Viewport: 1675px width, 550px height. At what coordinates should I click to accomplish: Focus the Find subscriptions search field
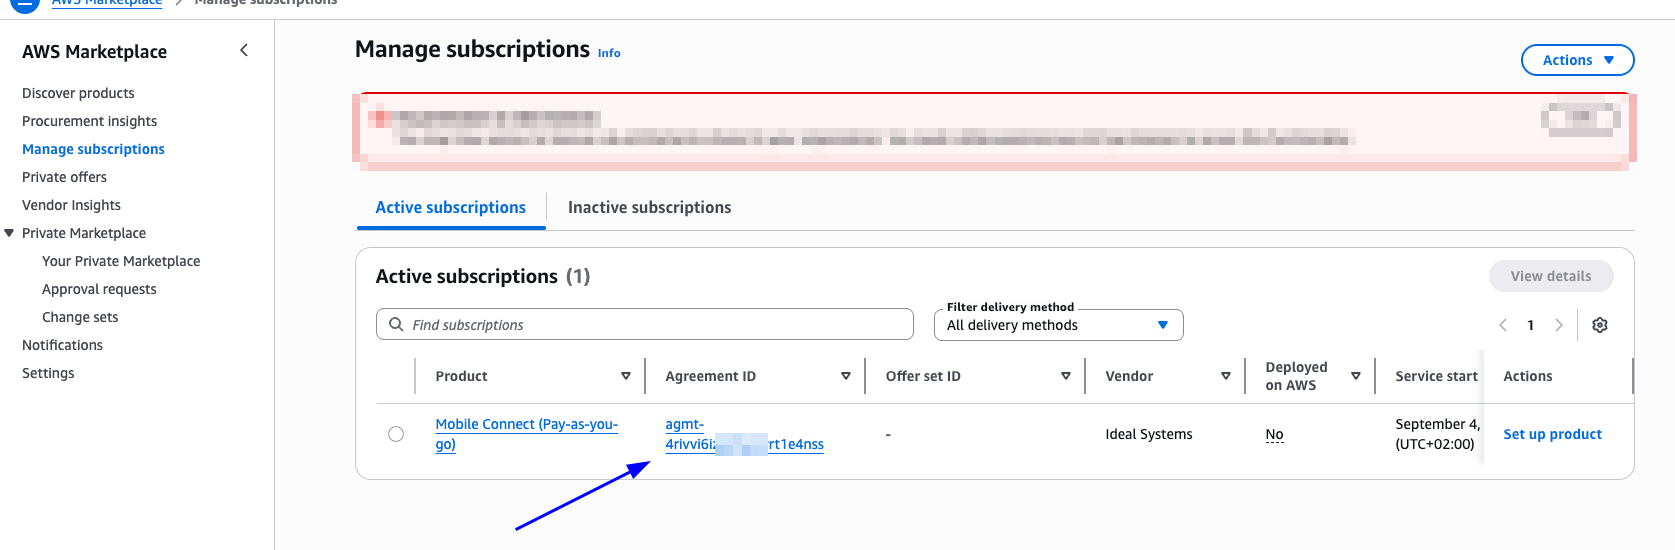click(645, 324)
